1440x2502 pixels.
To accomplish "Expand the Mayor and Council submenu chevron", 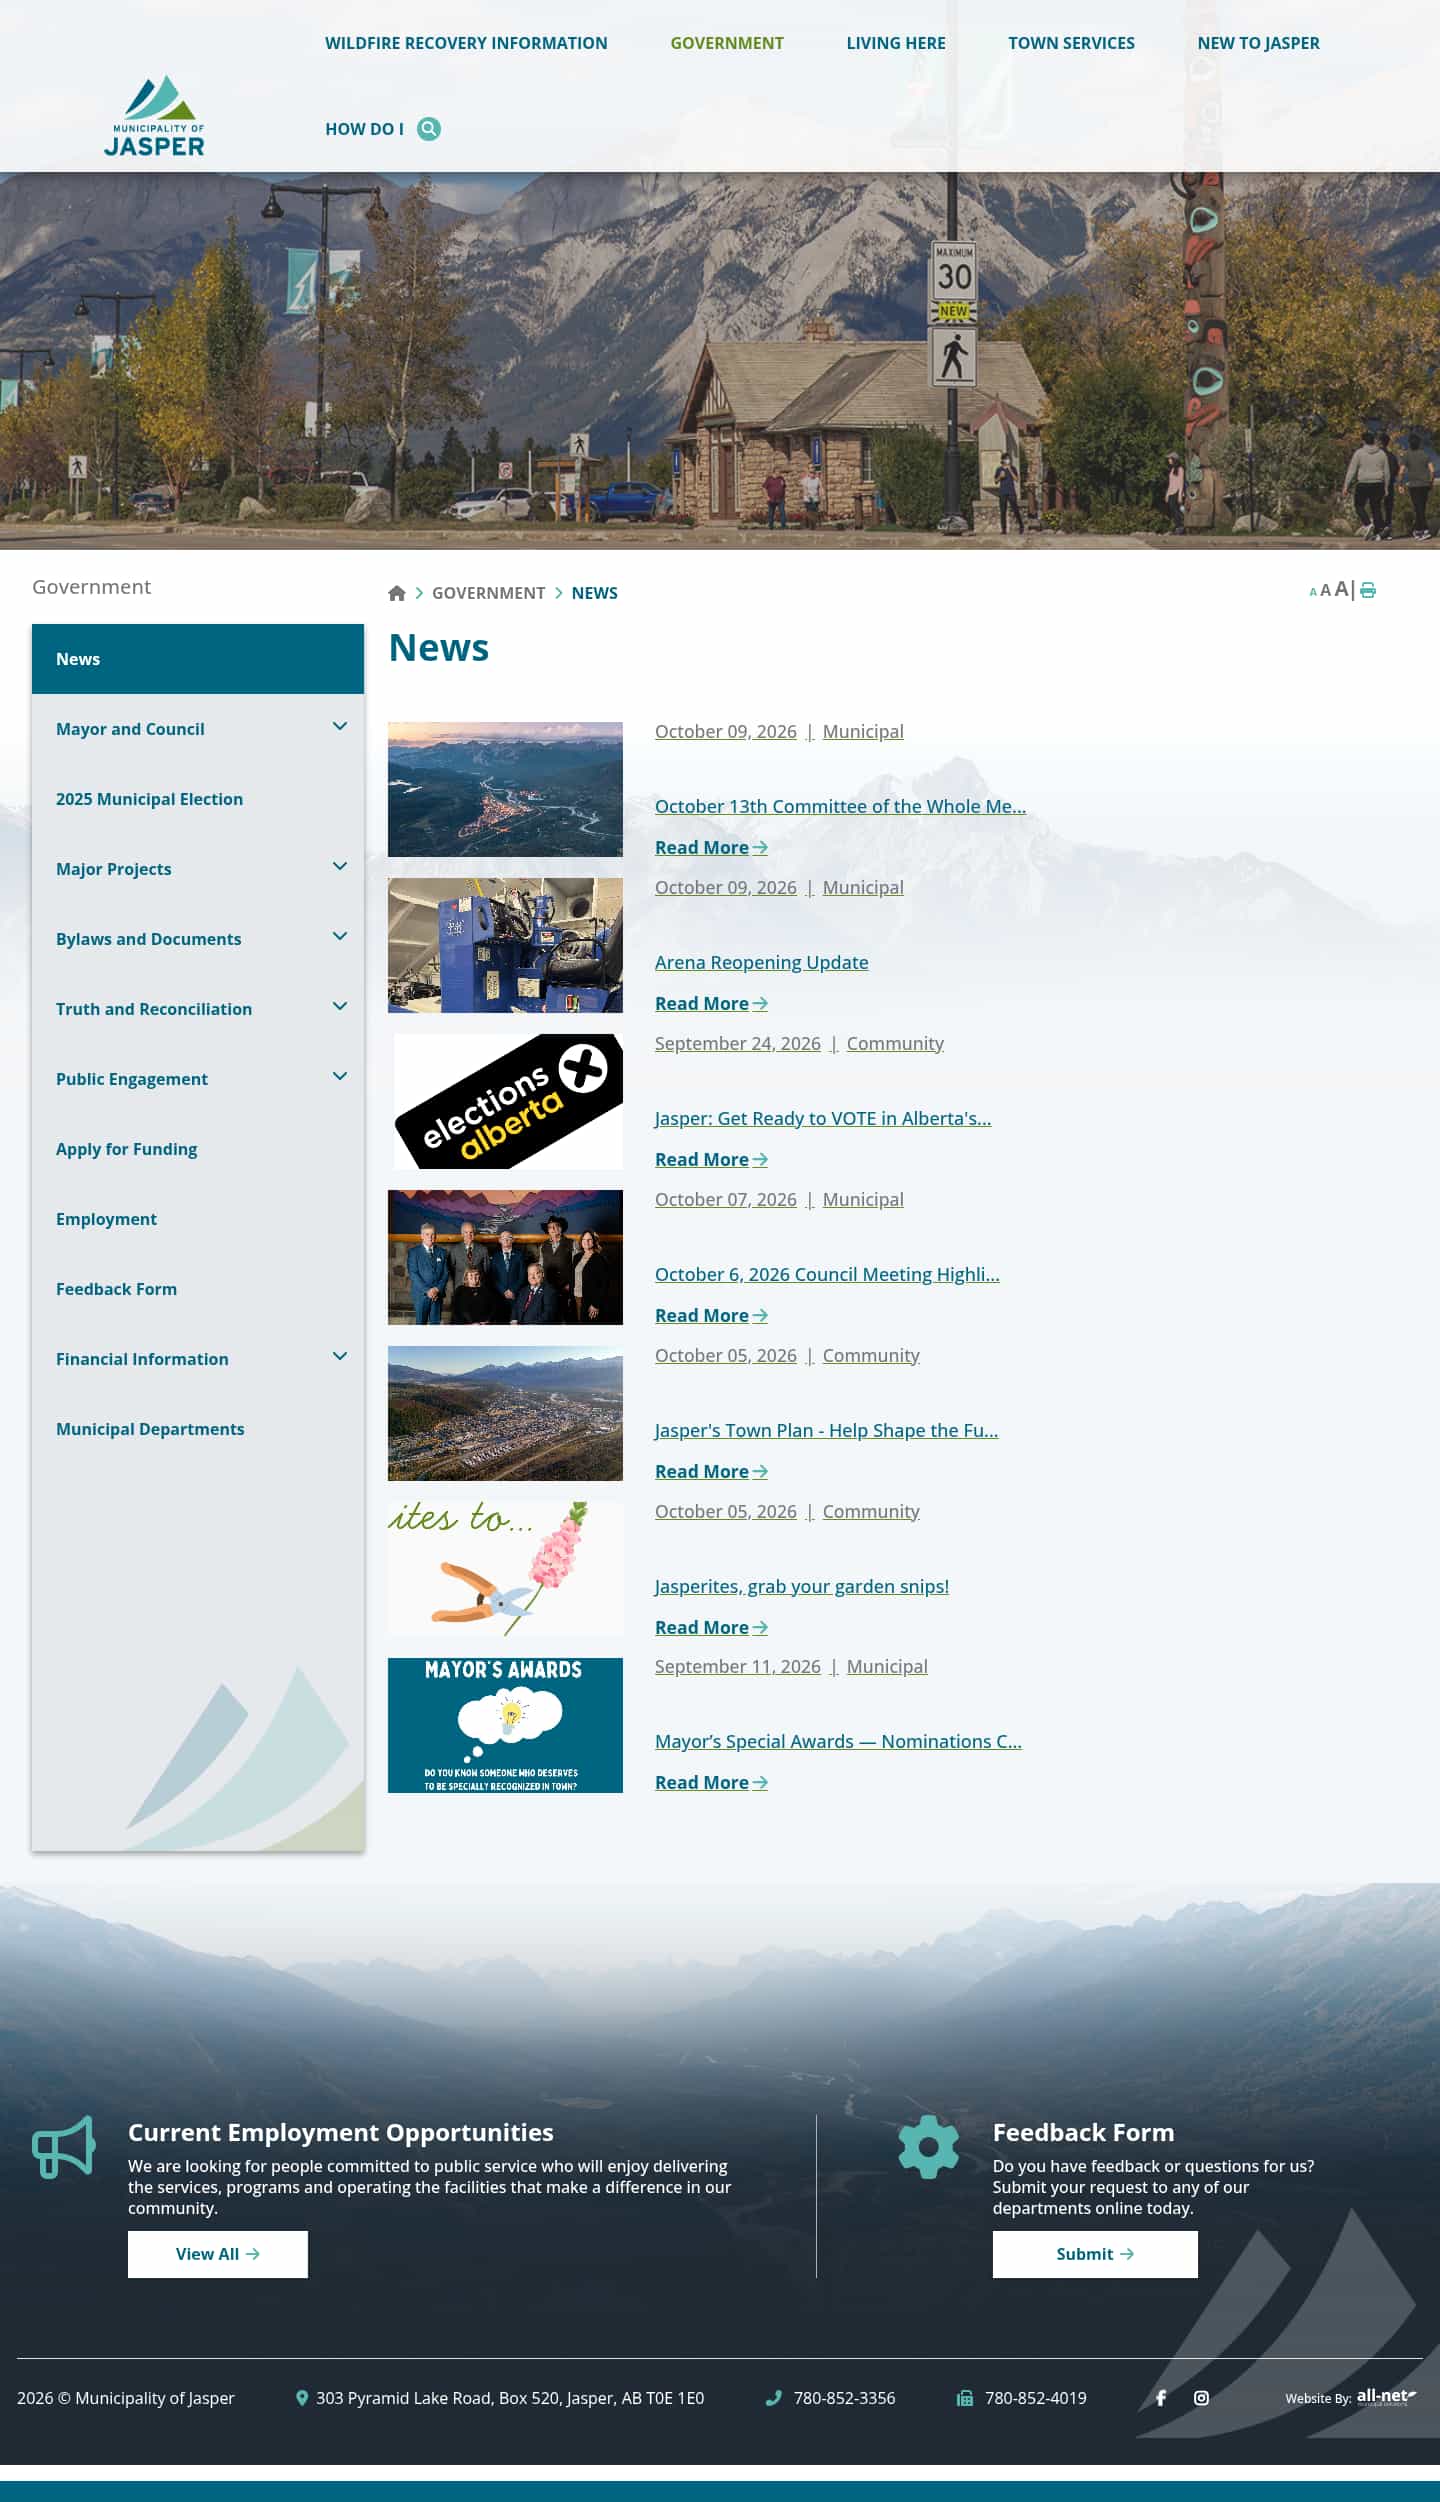I will coord(340,726).
